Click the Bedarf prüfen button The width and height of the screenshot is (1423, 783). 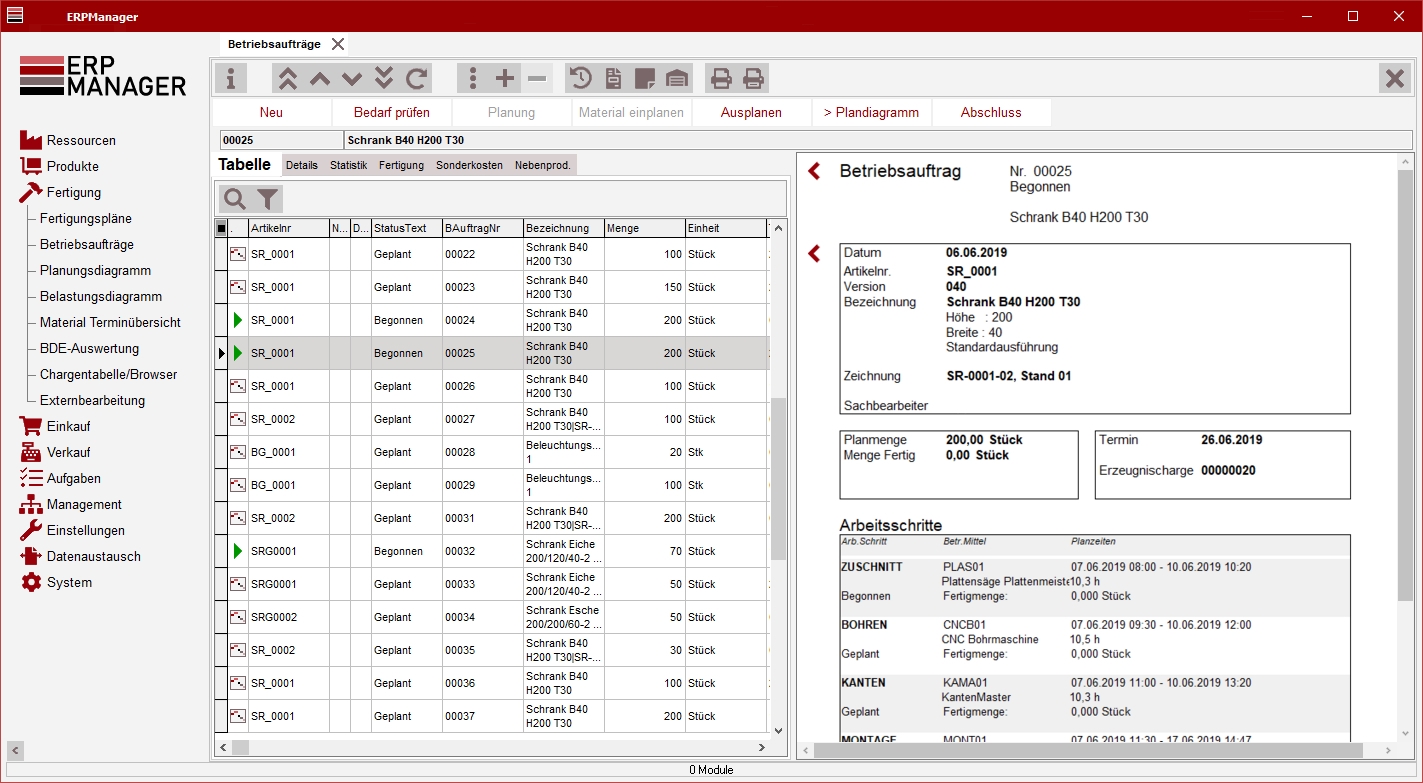click(x=391, y=113)
